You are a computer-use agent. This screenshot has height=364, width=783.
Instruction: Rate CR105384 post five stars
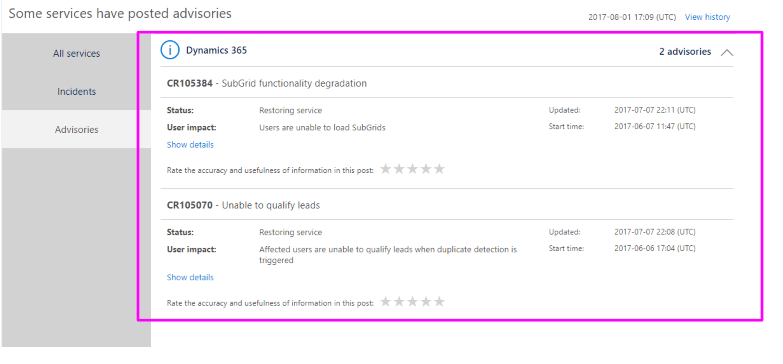(439, 169)
